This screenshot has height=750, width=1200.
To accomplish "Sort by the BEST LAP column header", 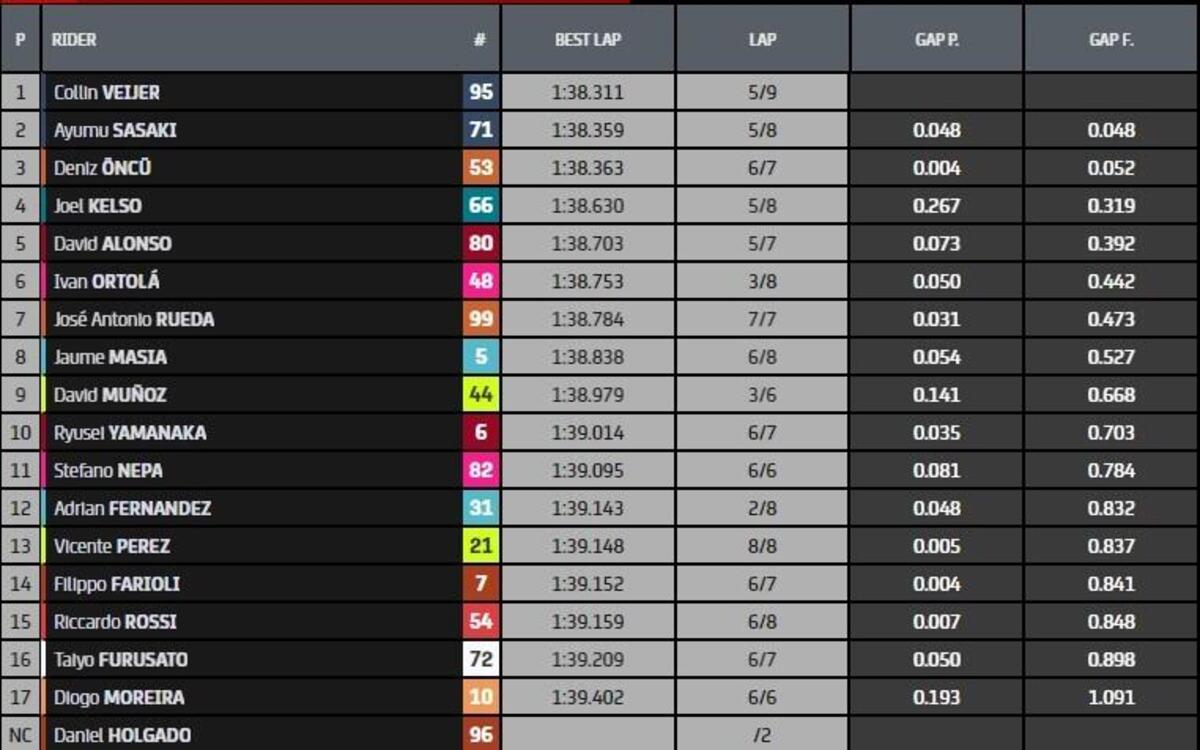I will 588,41.
